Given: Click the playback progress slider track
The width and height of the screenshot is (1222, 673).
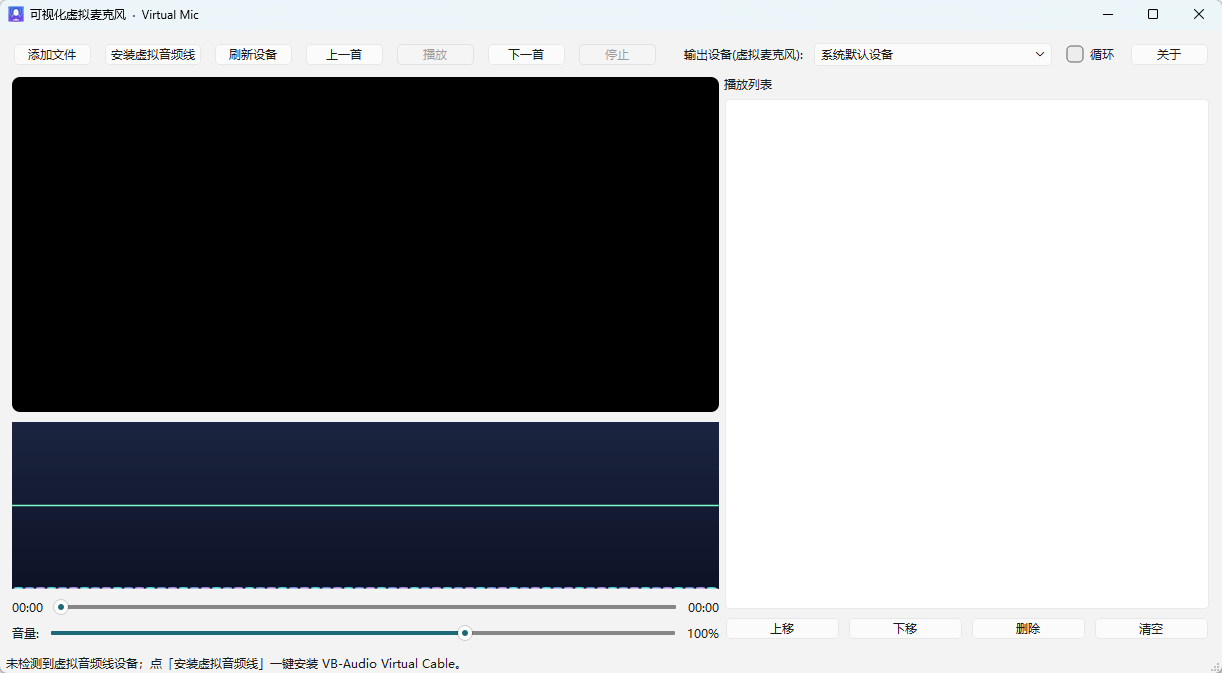Looking at the screenshot, I should click(365, 607).
